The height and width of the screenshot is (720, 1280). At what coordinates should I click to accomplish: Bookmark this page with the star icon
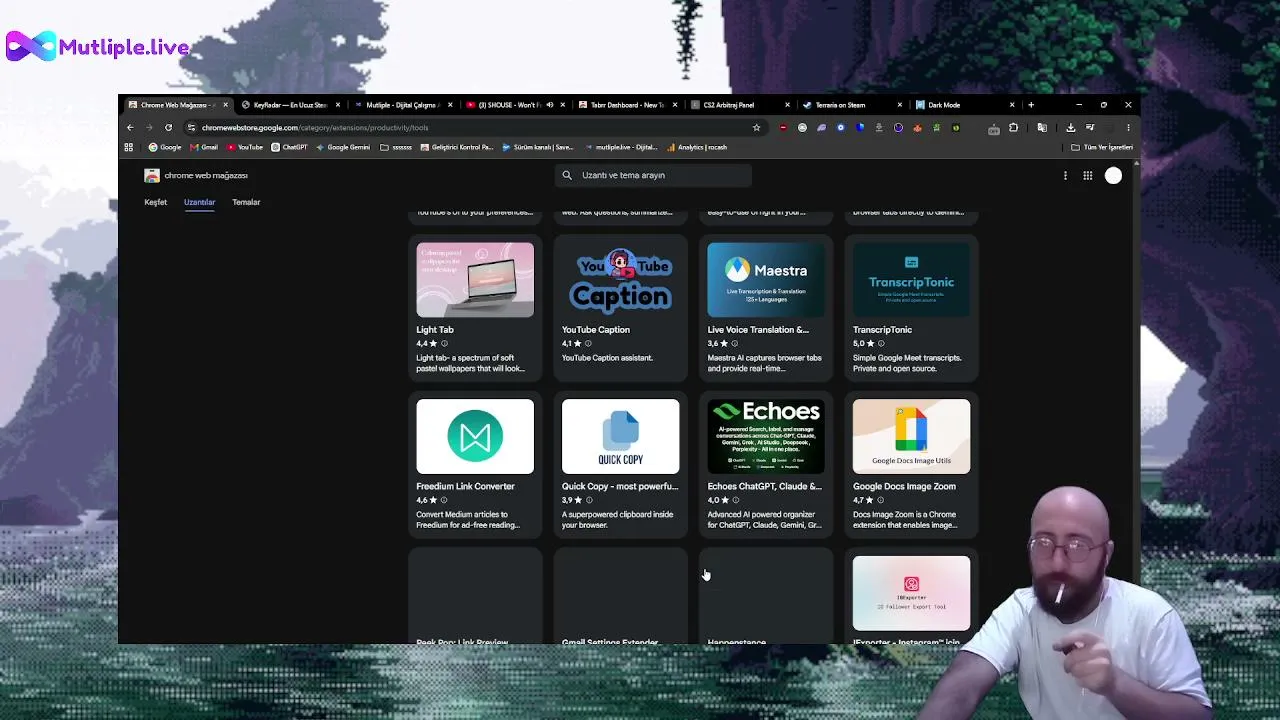pos(756,127)
